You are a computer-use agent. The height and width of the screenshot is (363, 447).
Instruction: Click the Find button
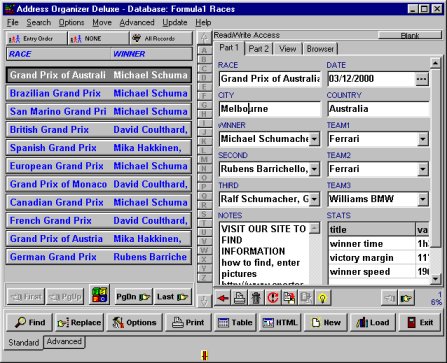coord(30,322)
